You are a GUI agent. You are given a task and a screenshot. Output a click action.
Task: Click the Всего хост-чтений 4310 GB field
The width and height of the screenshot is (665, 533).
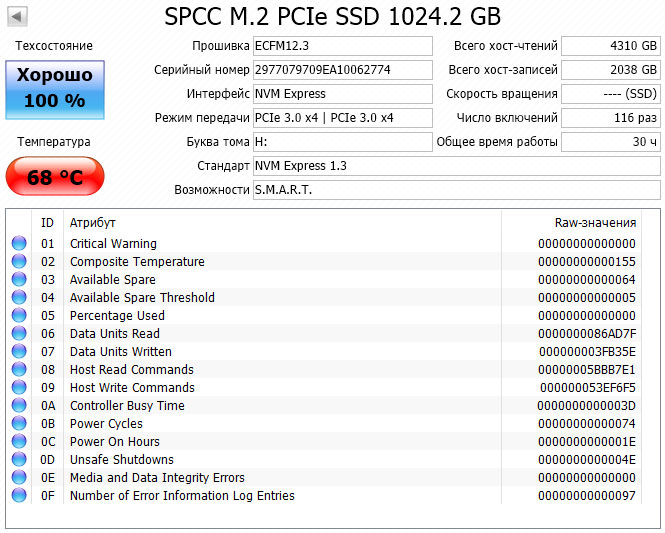[x=611, y=46]
